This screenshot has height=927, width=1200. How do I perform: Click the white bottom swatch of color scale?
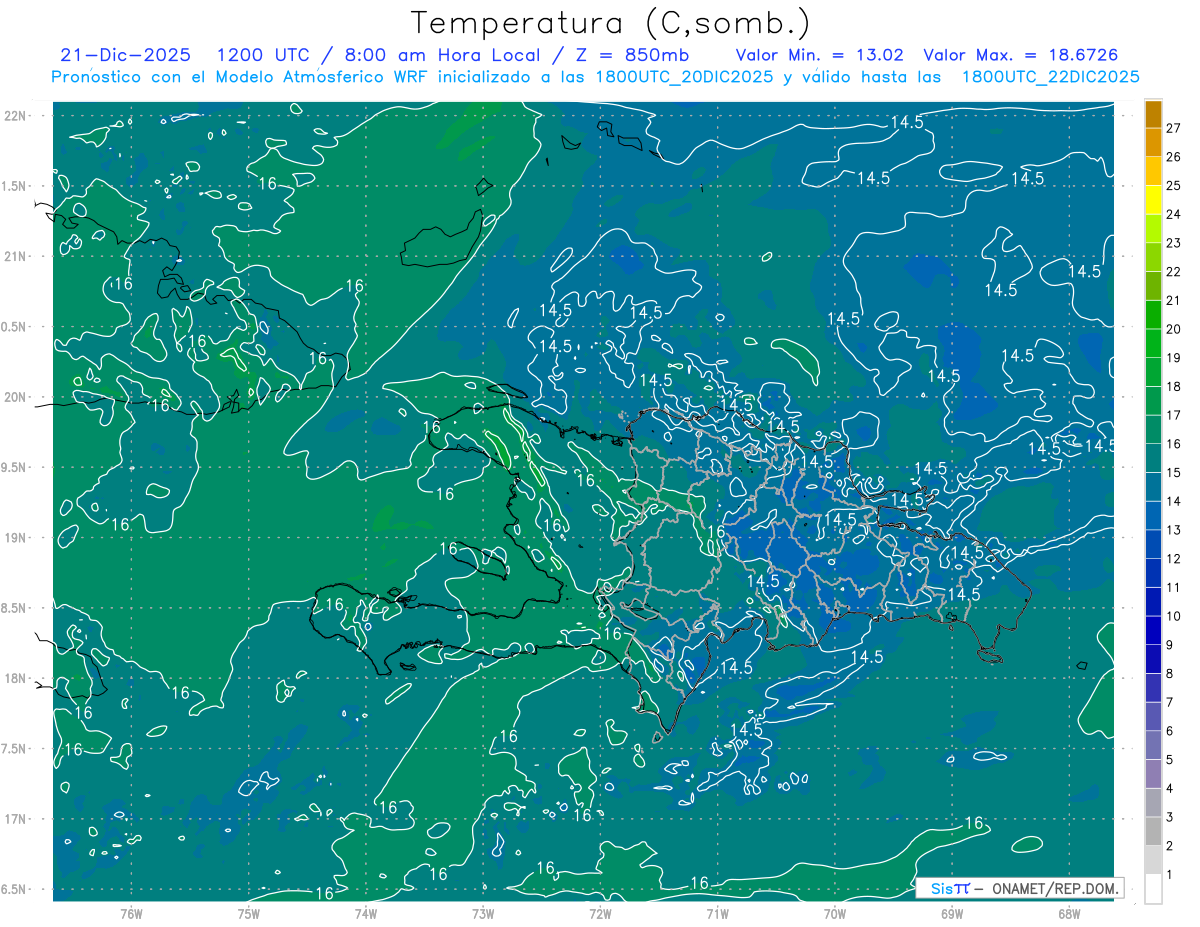pyautogui.click(x=1153, y=889)
